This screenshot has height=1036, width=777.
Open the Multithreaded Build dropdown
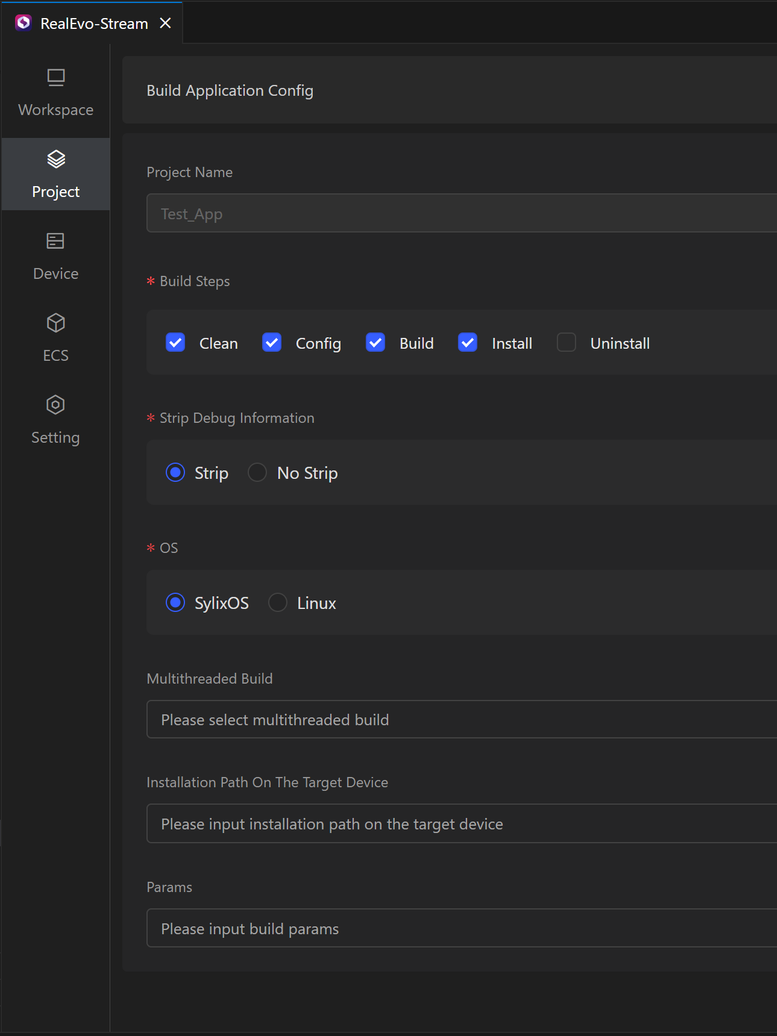pos(461,720)
